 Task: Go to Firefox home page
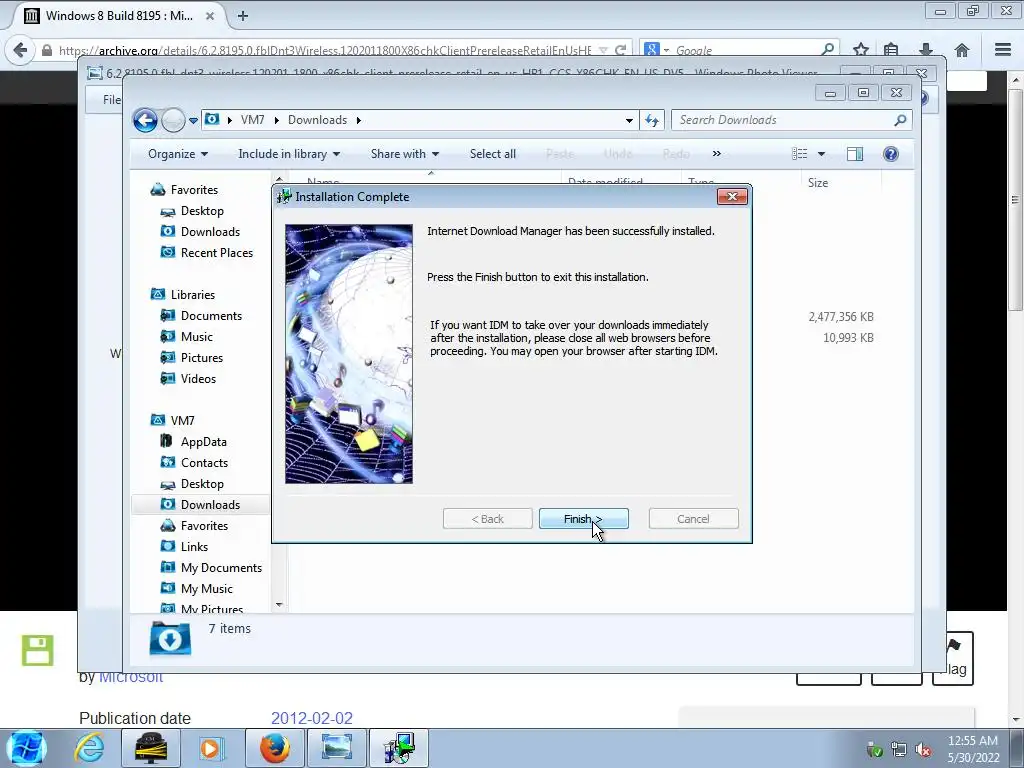[961, 50]
